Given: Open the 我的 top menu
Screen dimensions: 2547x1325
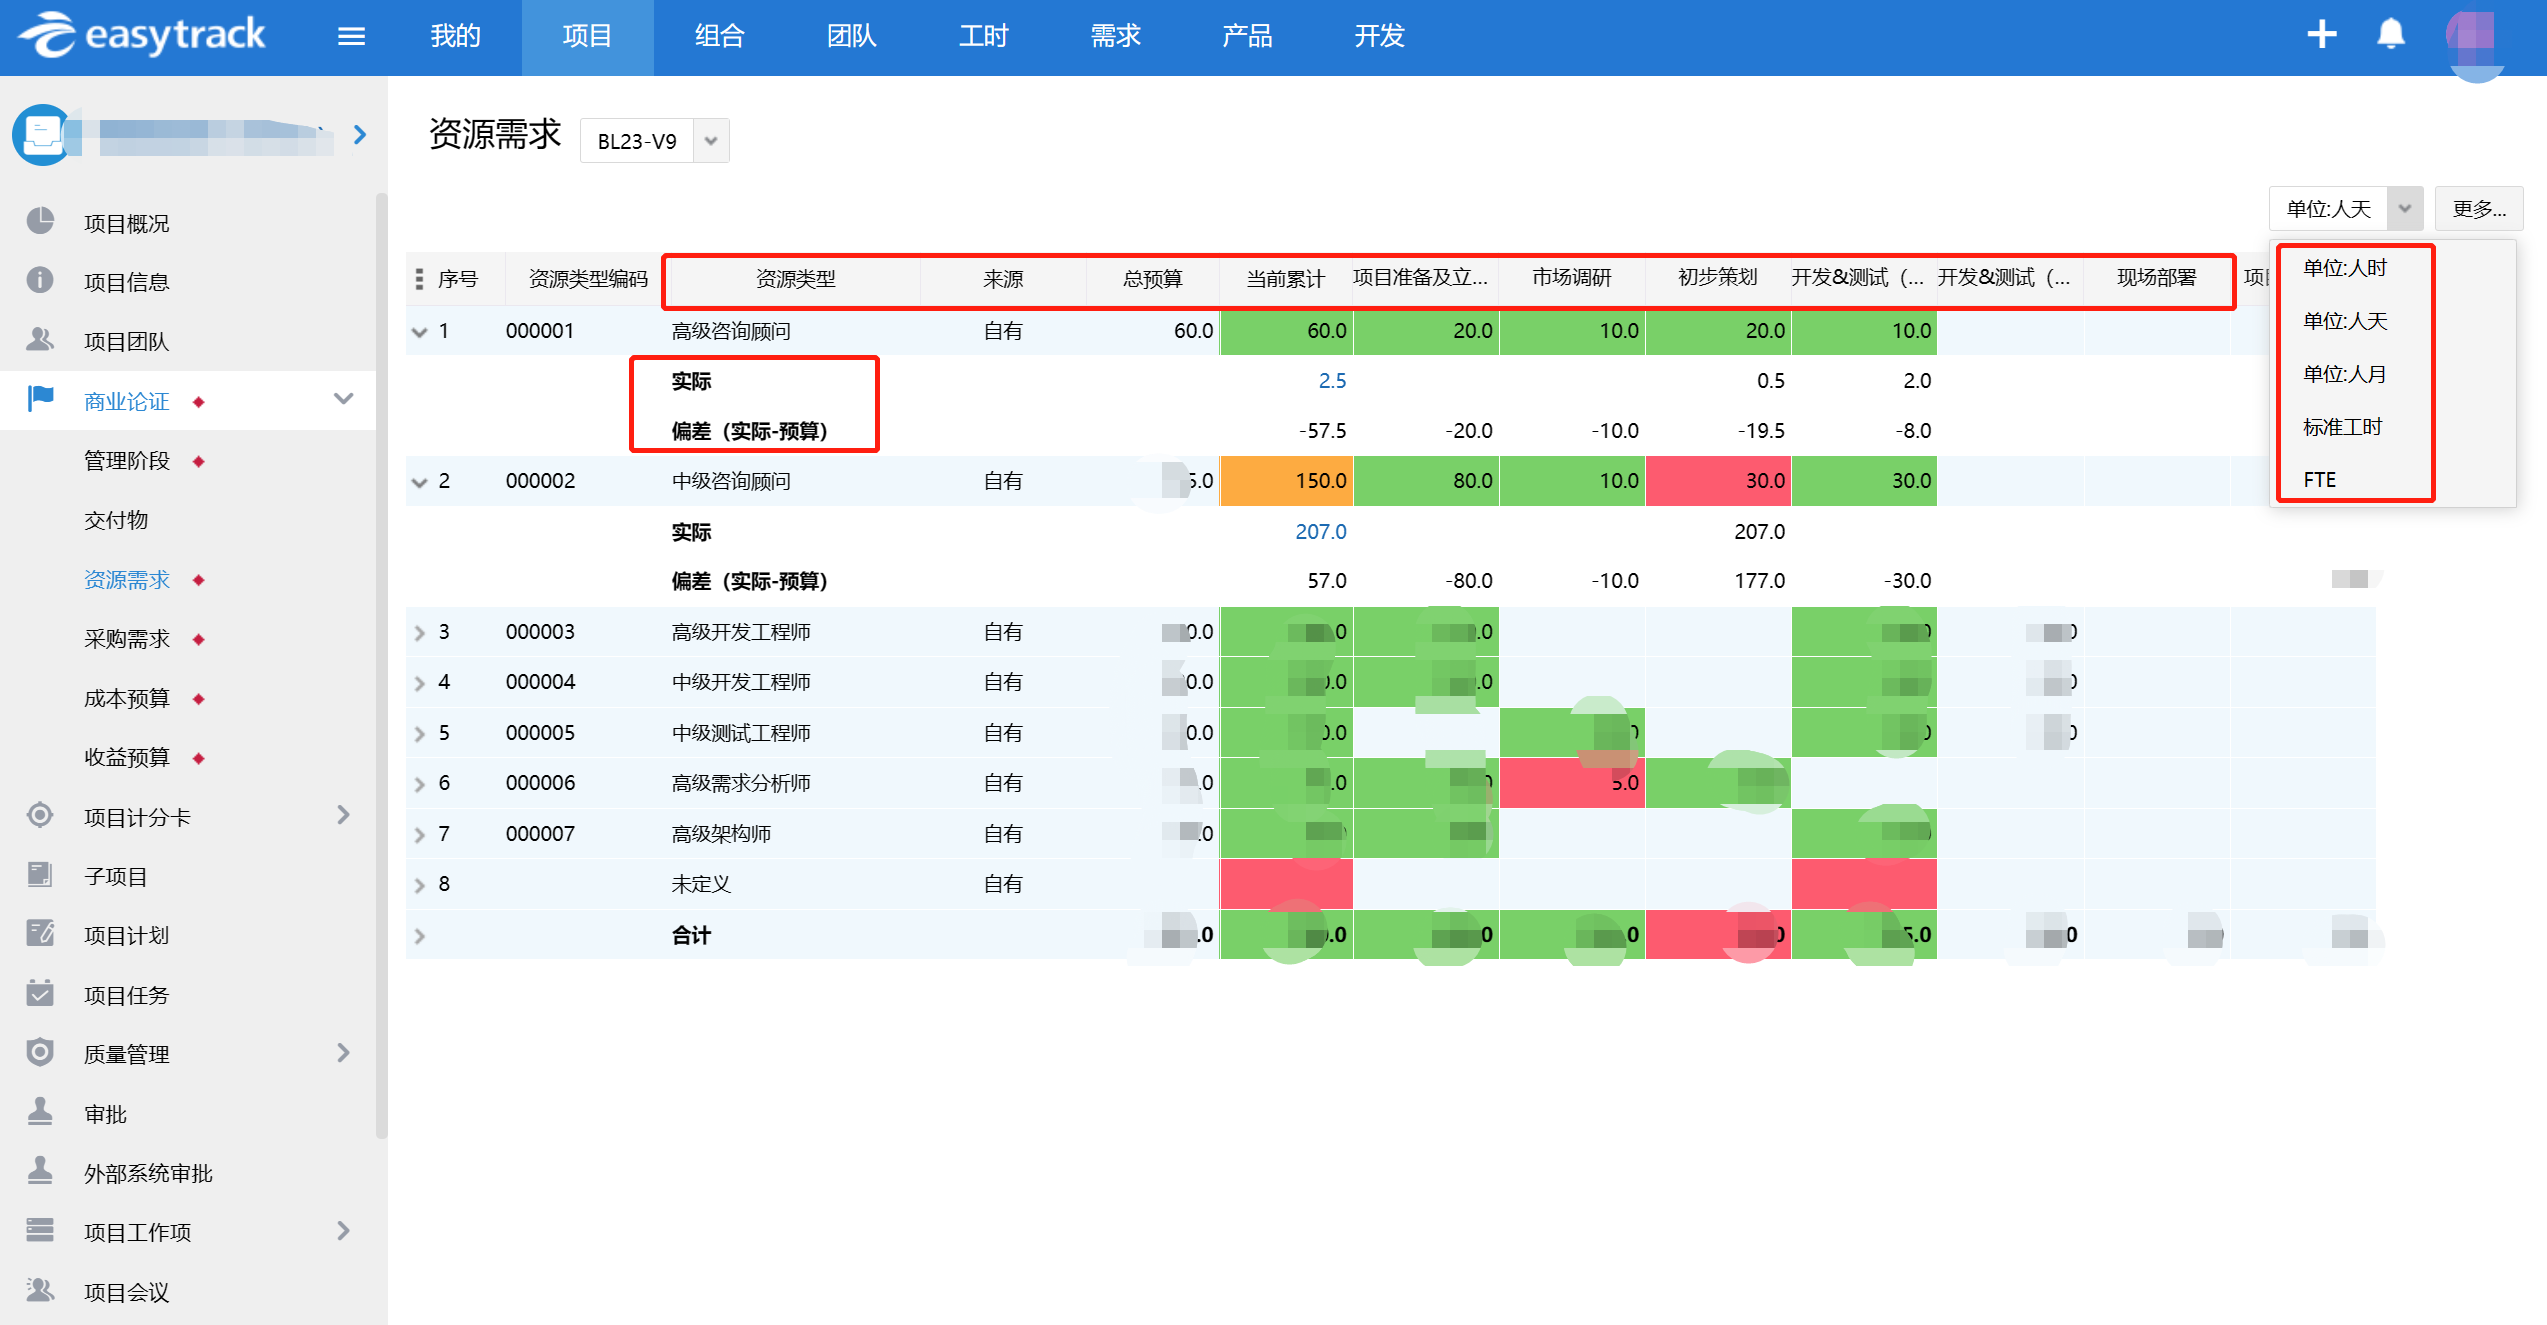Looking at the screenshot, I should pyautogui.click(x=456, y=37).
